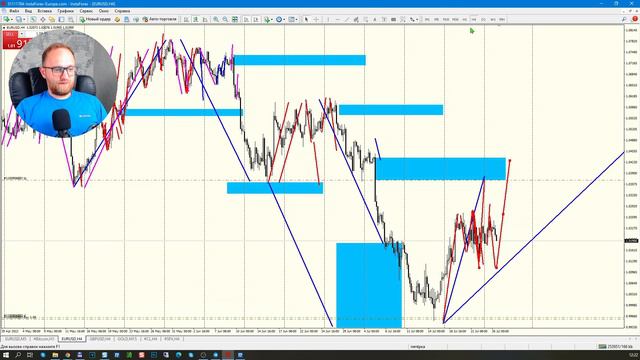
Task: Switch to MN timeframe
Action: tap(502, 19)
